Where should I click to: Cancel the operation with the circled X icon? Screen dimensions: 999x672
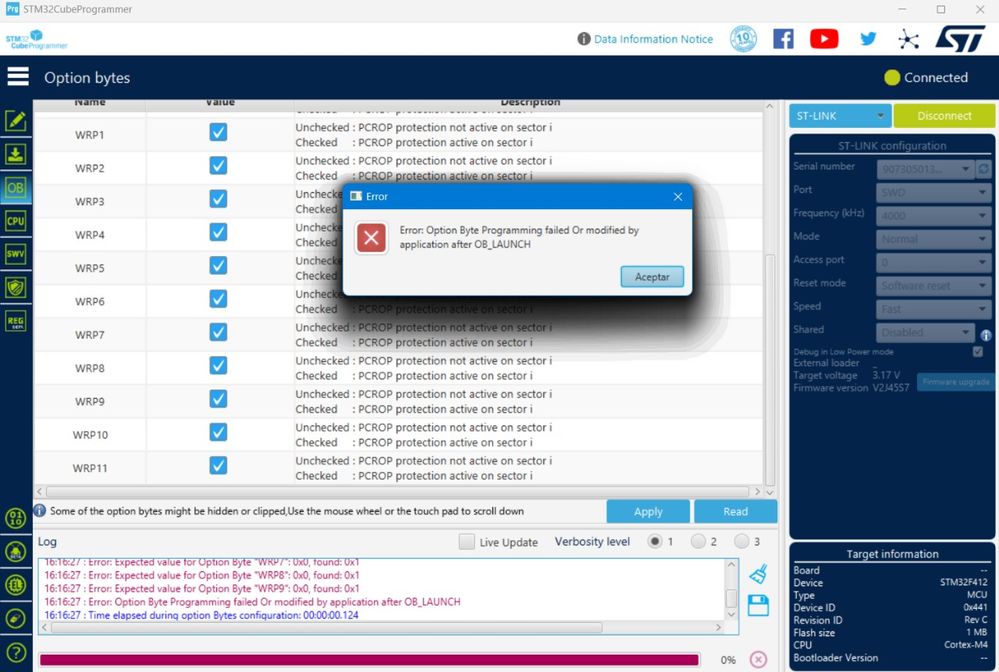(x=758, y=659)
